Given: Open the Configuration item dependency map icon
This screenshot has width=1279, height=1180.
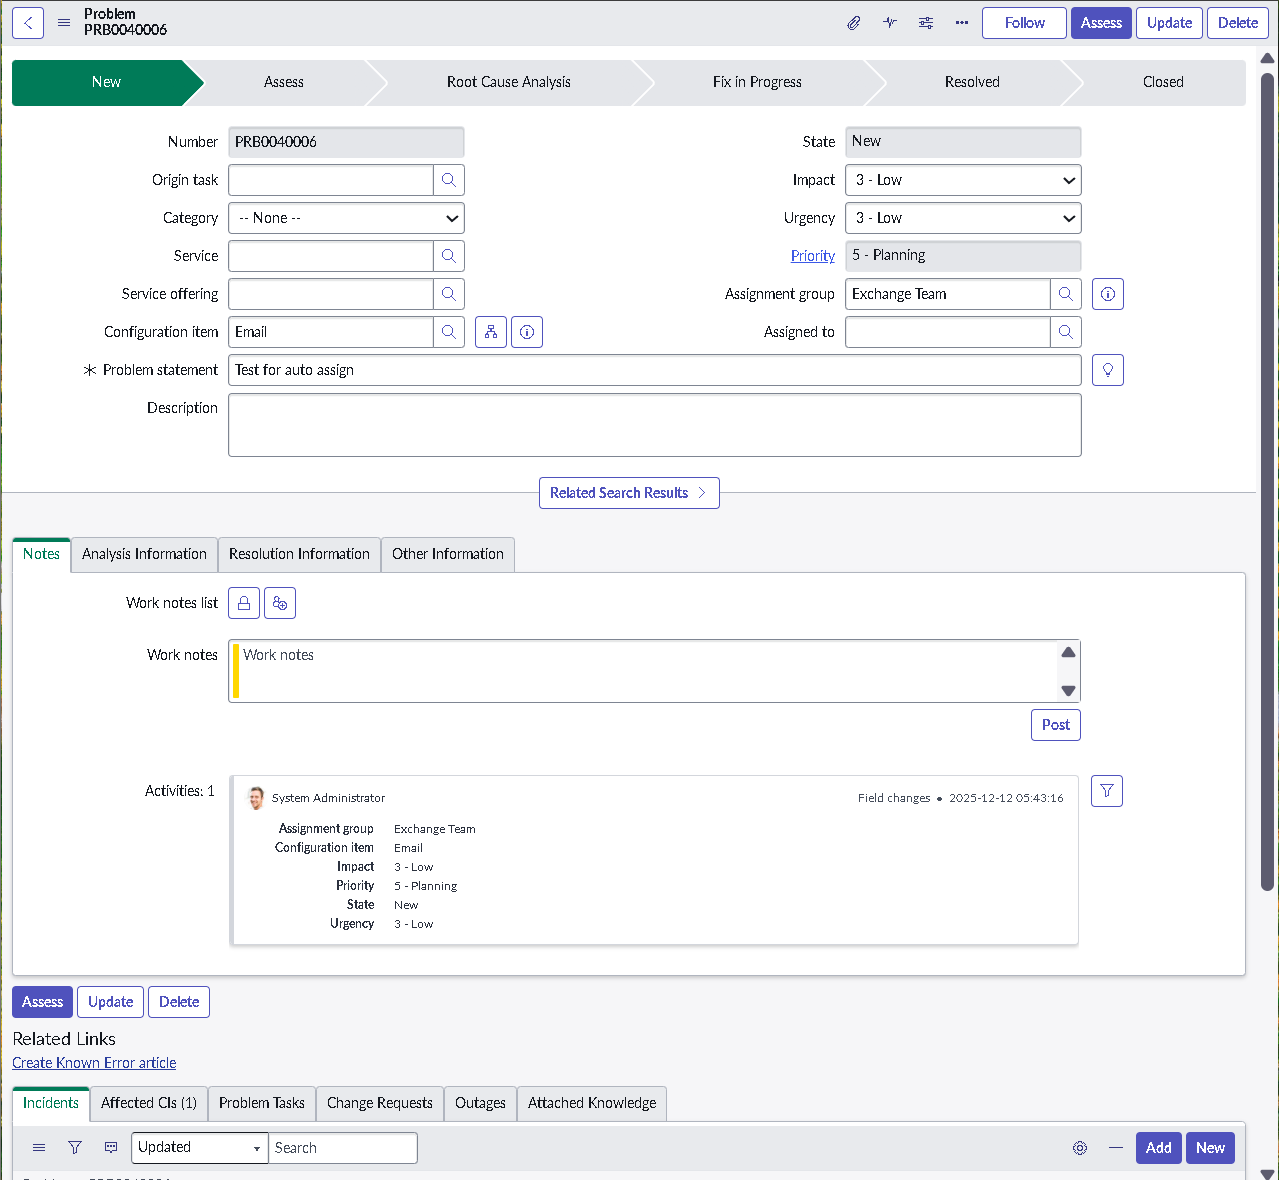Looking at the screenshot, I should click(490, 331).
